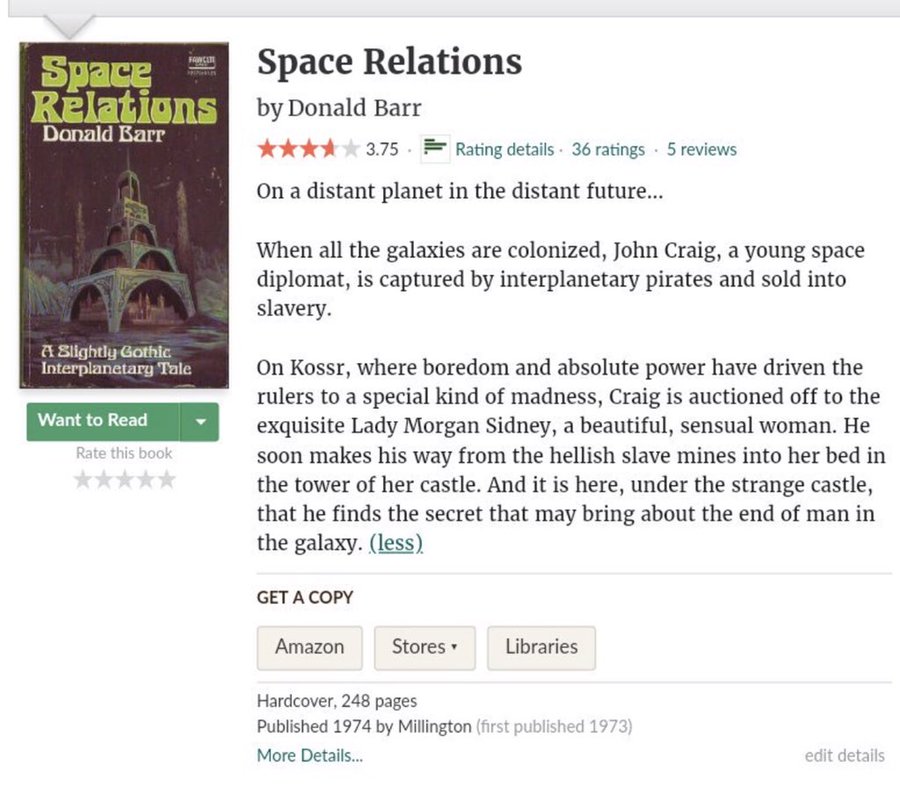View the 36 ratings link
Viewport: 900px width, 786px height.
tap(608, 149)
